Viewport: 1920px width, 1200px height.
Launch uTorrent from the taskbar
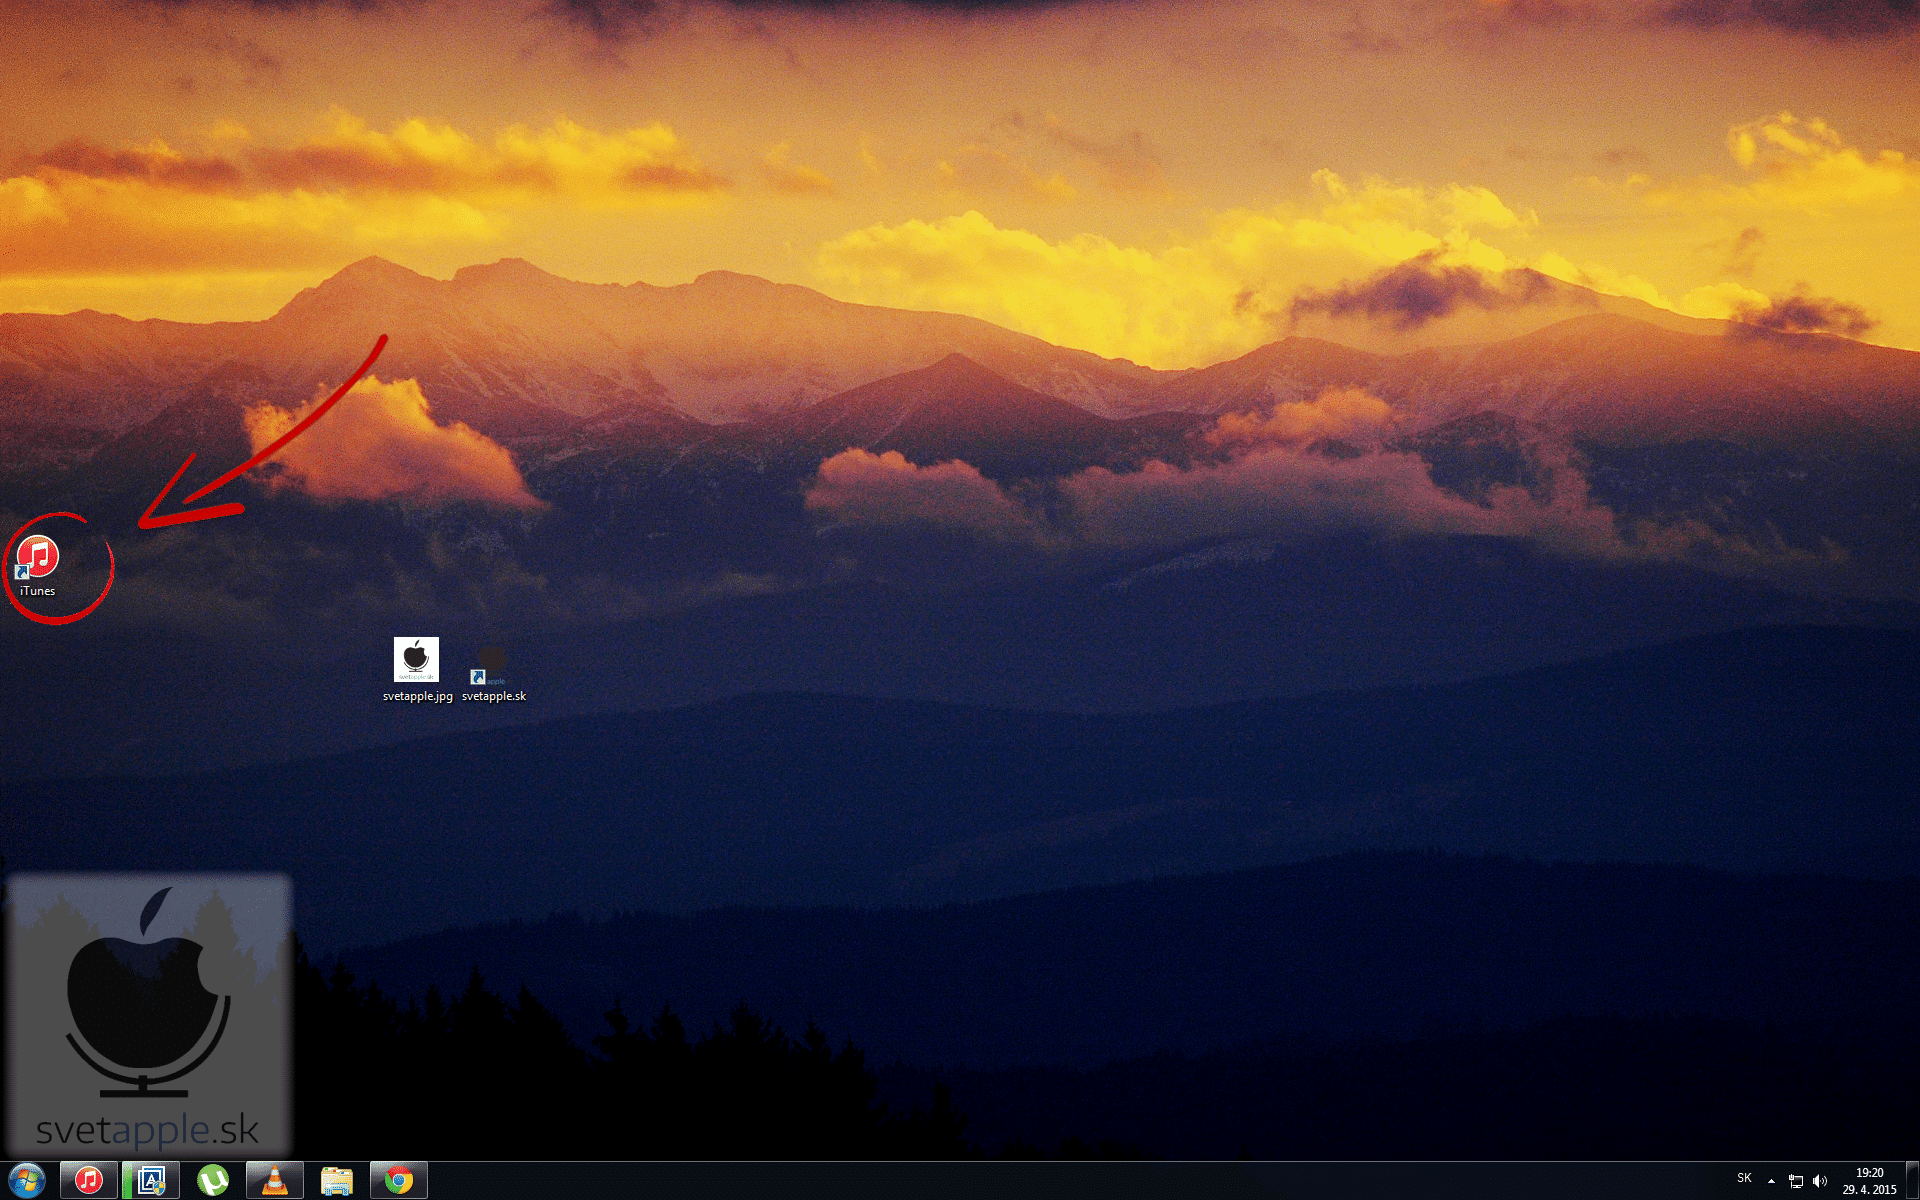(213, 1180)
